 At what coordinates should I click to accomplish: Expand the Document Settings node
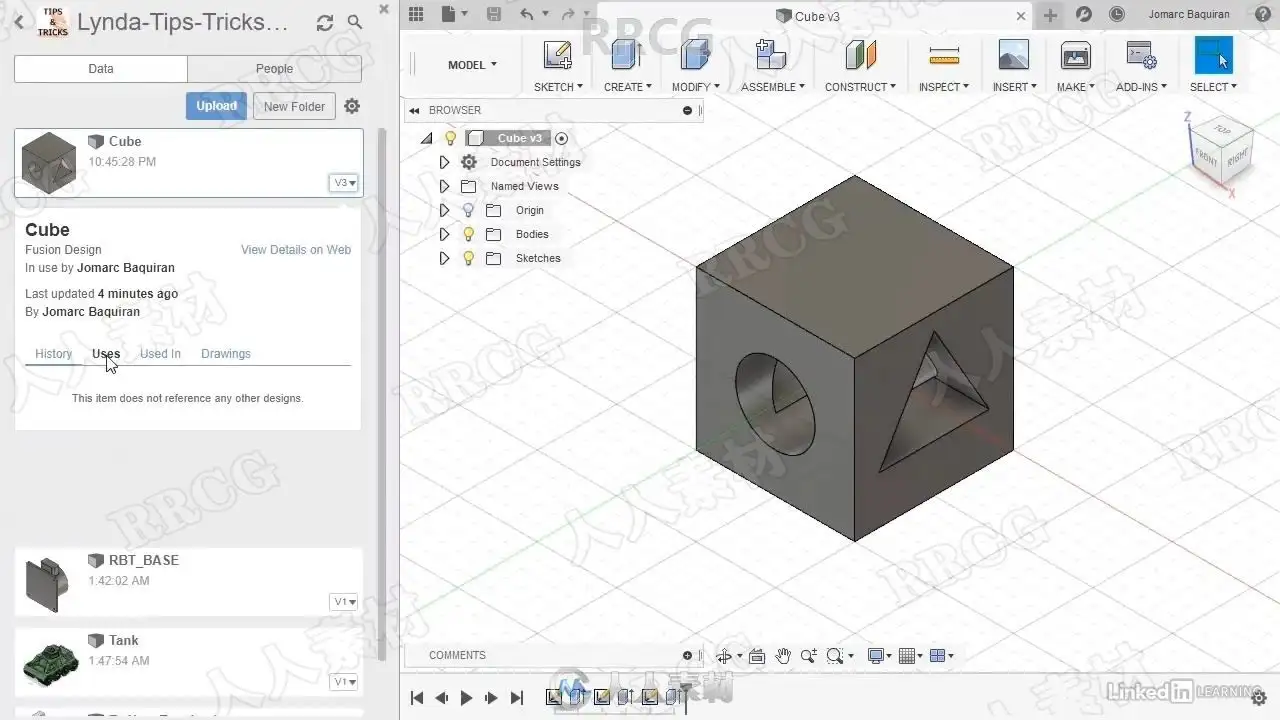[444, 162]
